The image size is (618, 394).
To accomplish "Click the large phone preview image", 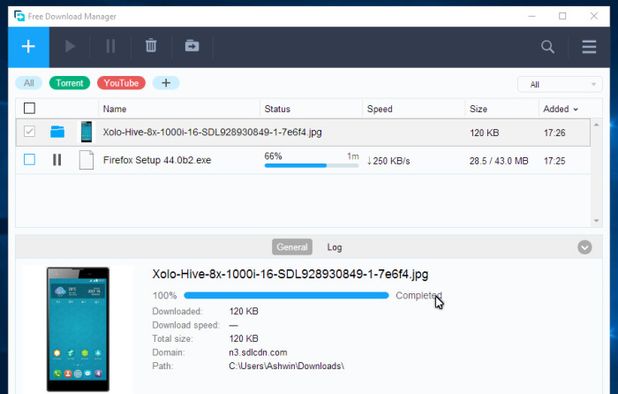I will (78, 329).
